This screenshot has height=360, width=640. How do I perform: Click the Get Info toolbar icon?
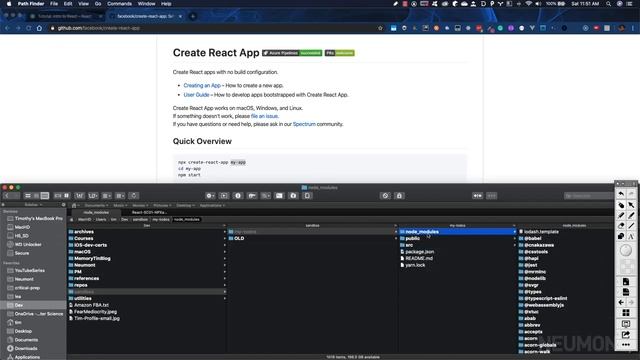pos(238,196)
